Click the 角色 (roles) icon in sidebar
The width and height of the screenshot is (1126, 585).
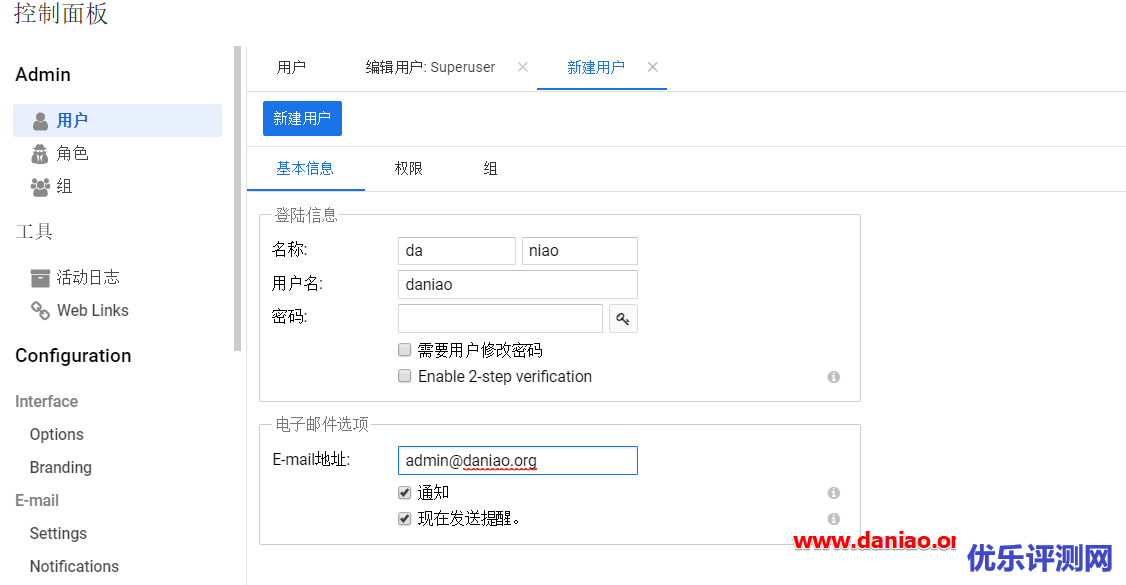pos(38,153)
